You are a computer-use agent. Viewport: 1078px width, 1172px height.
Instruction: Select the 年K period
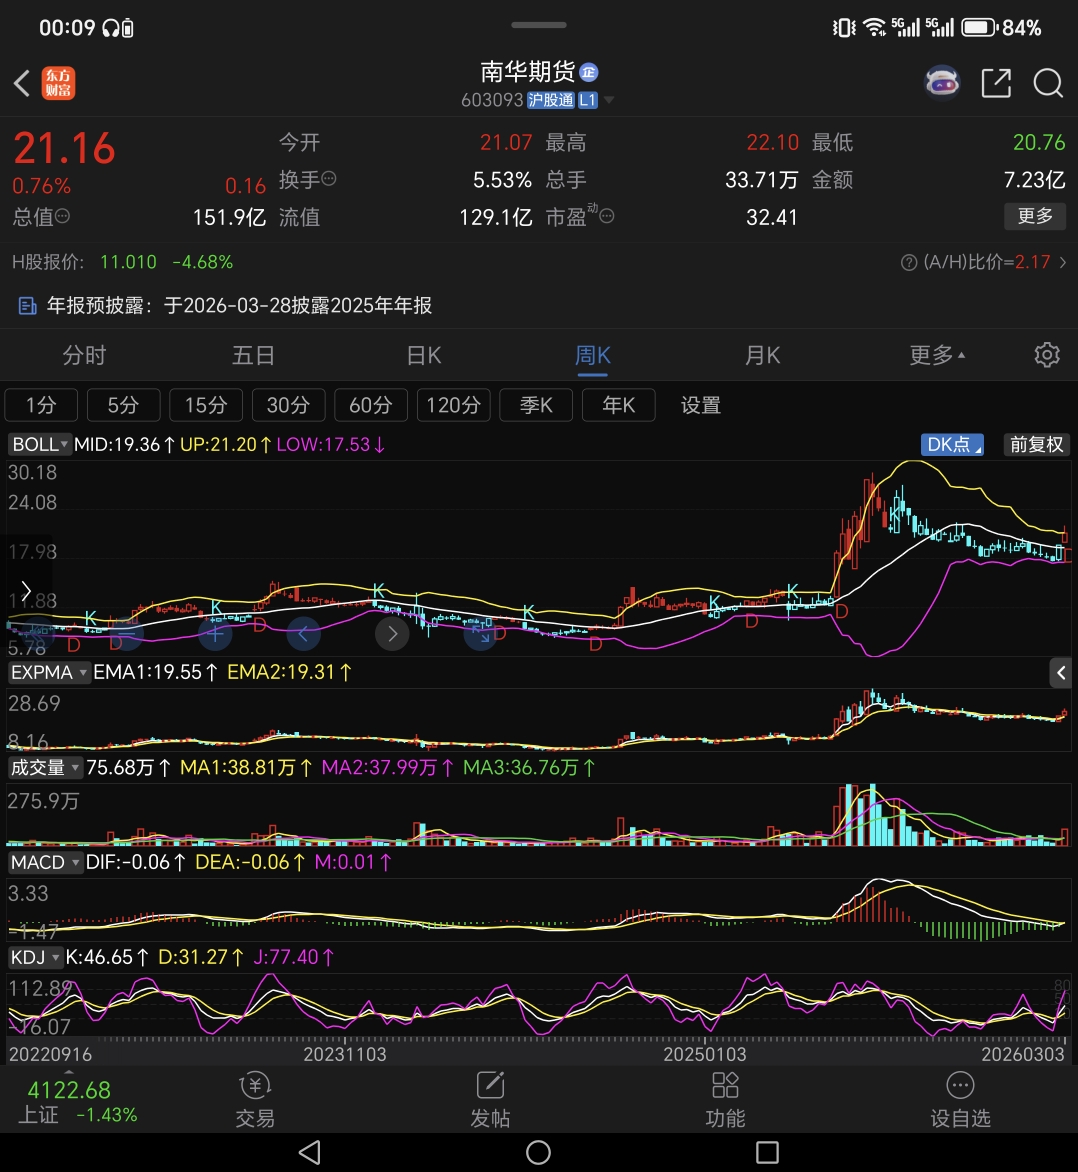tap(618, 405)
